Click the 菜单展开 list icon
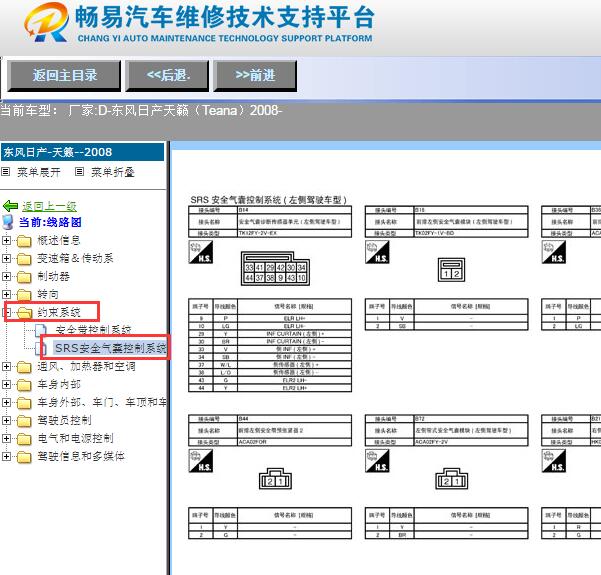The width and height of the screenshot is (601, 575). click(5, 172)
